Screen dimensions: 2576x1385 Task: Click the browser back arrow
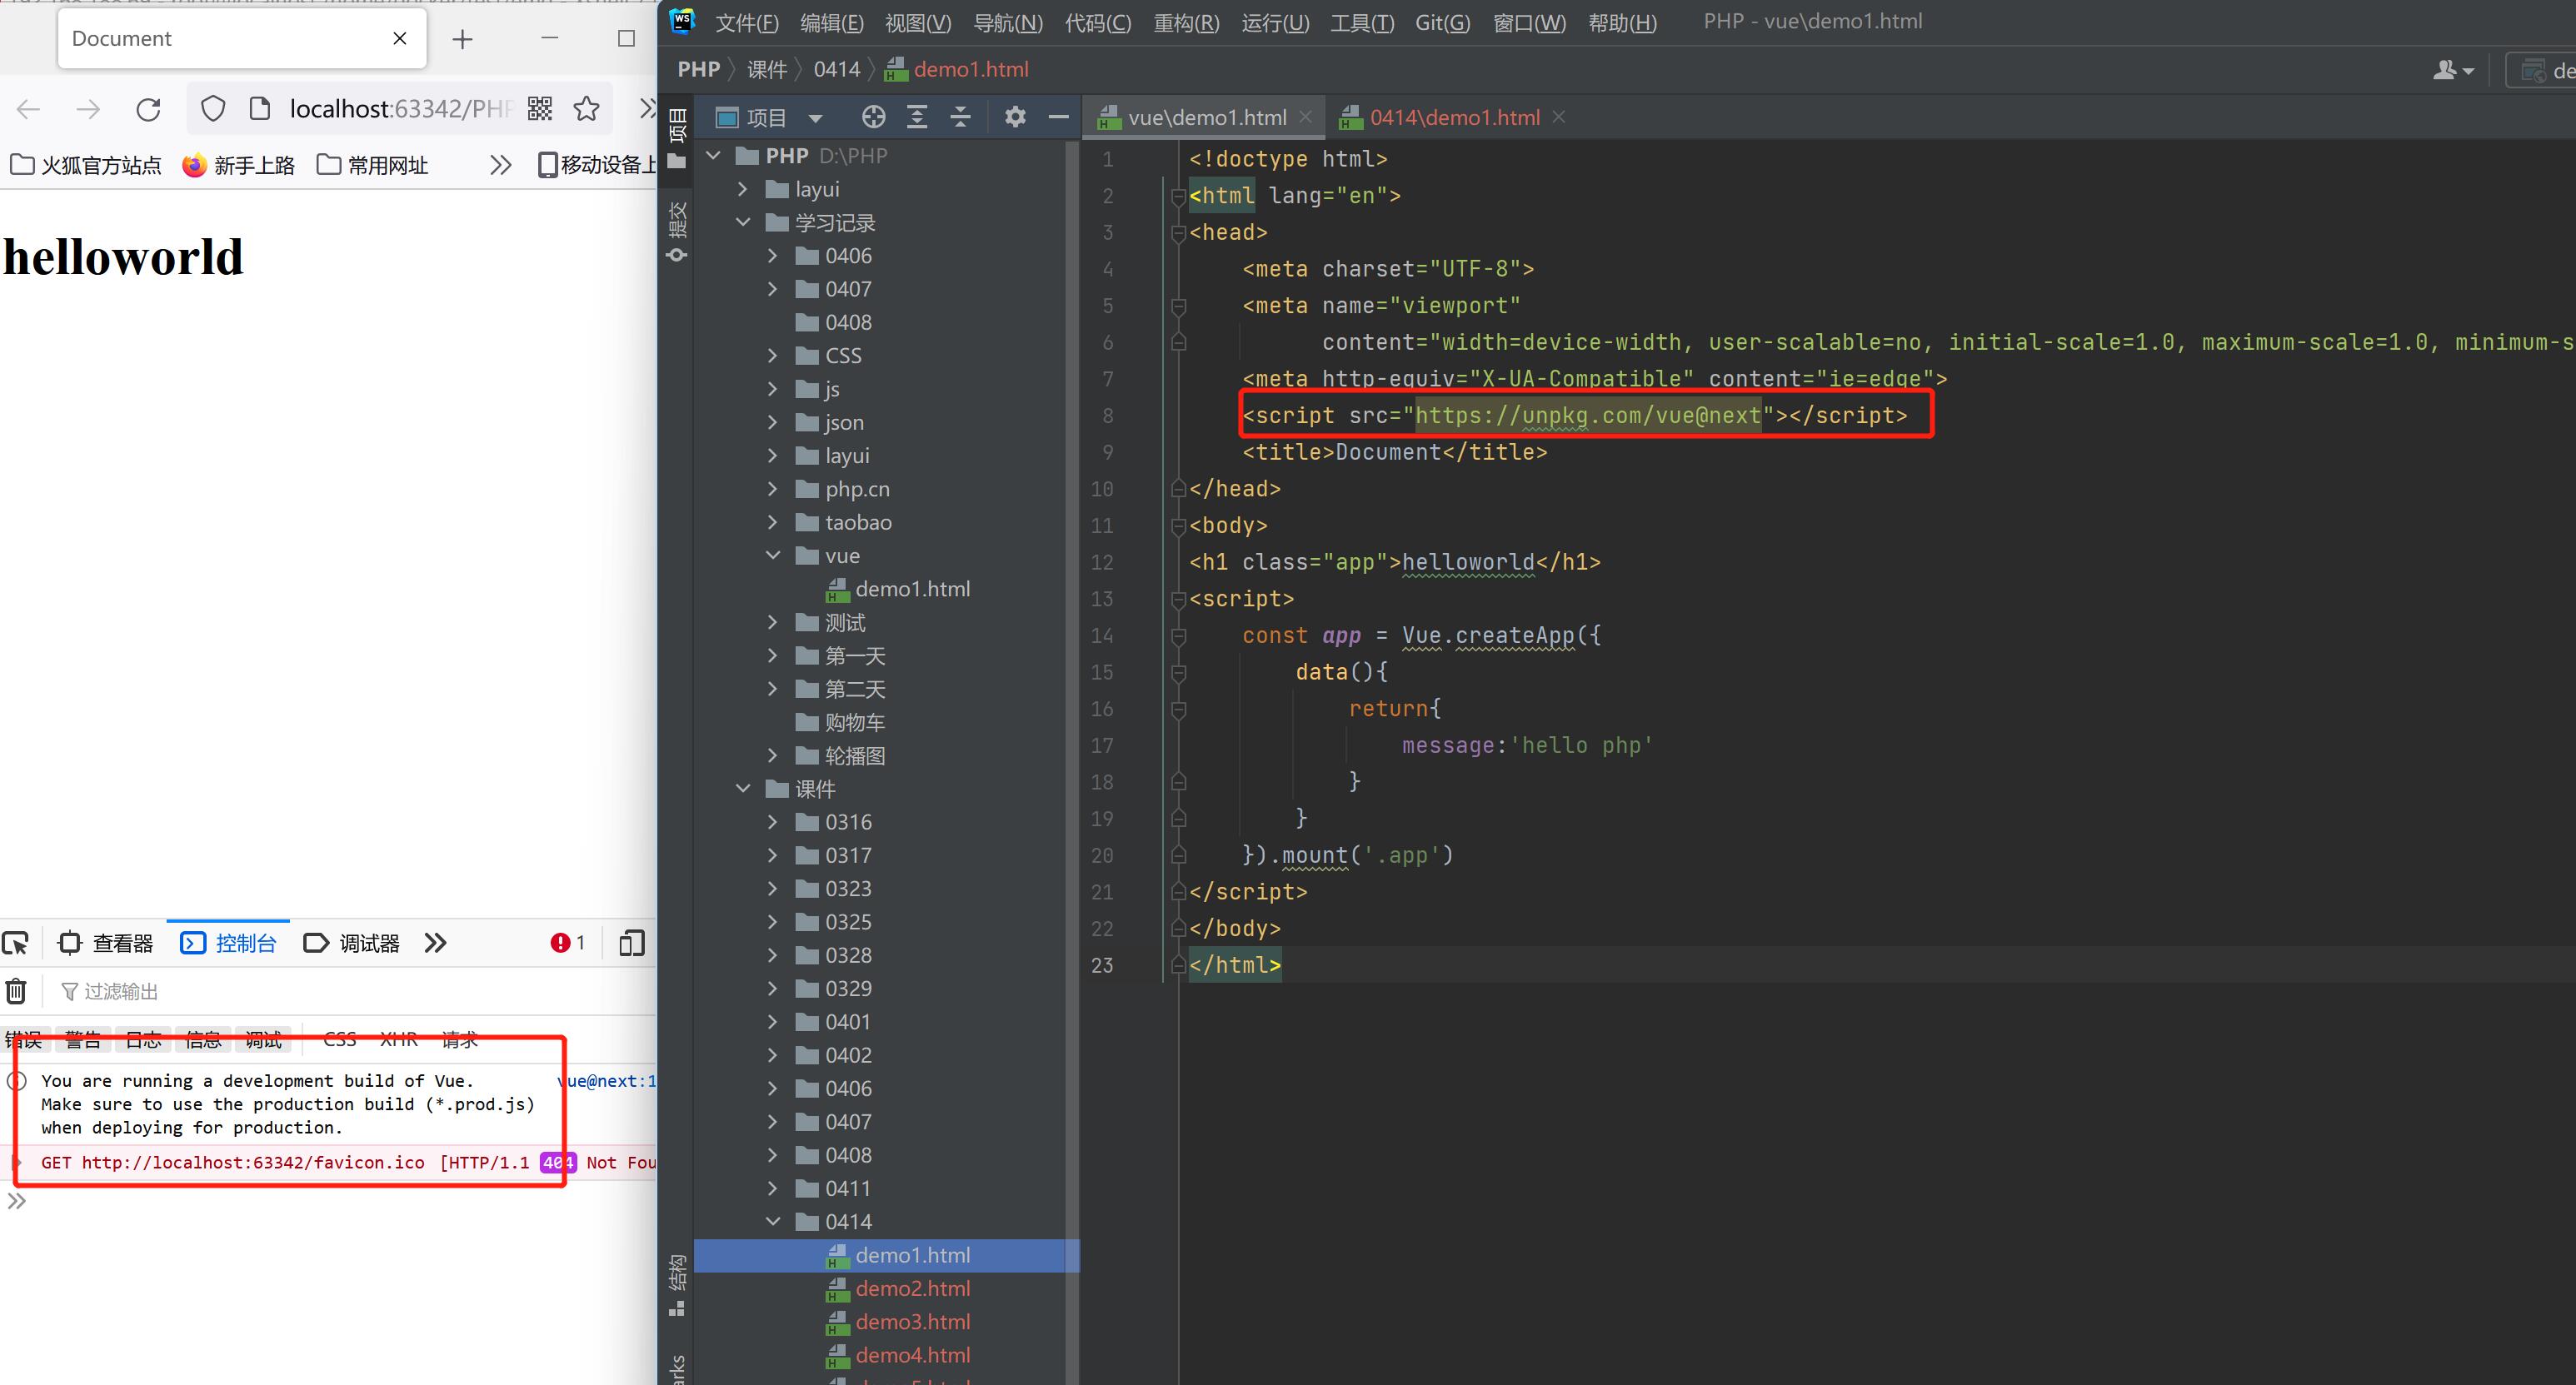coord(29,109)
